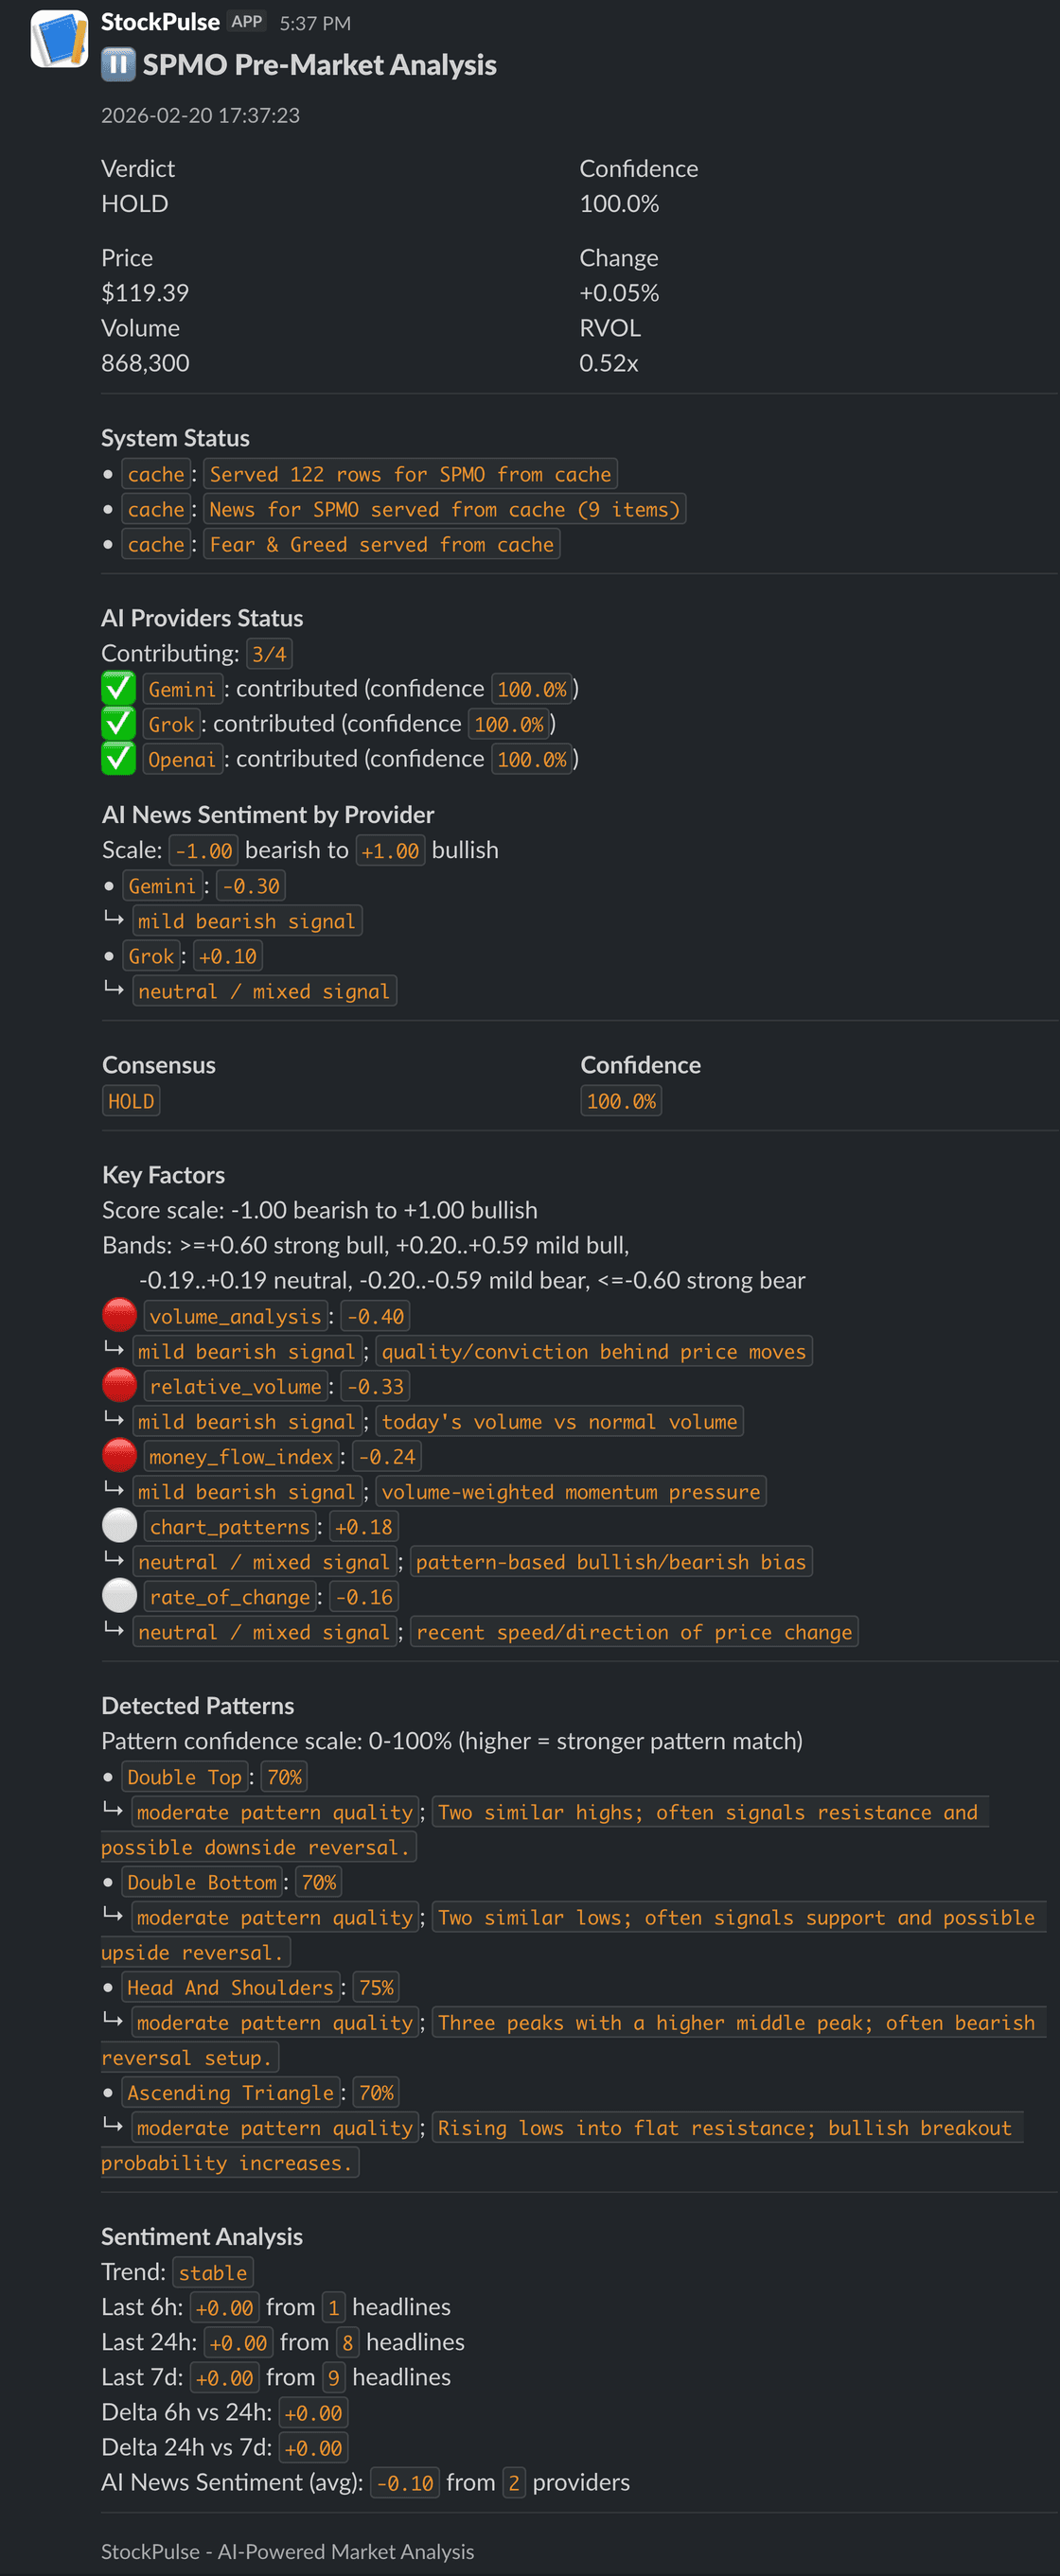This screenshot has height=2576, width=1060.
Task: Click the green checkmark next to Openai
Action: point(118,758)
